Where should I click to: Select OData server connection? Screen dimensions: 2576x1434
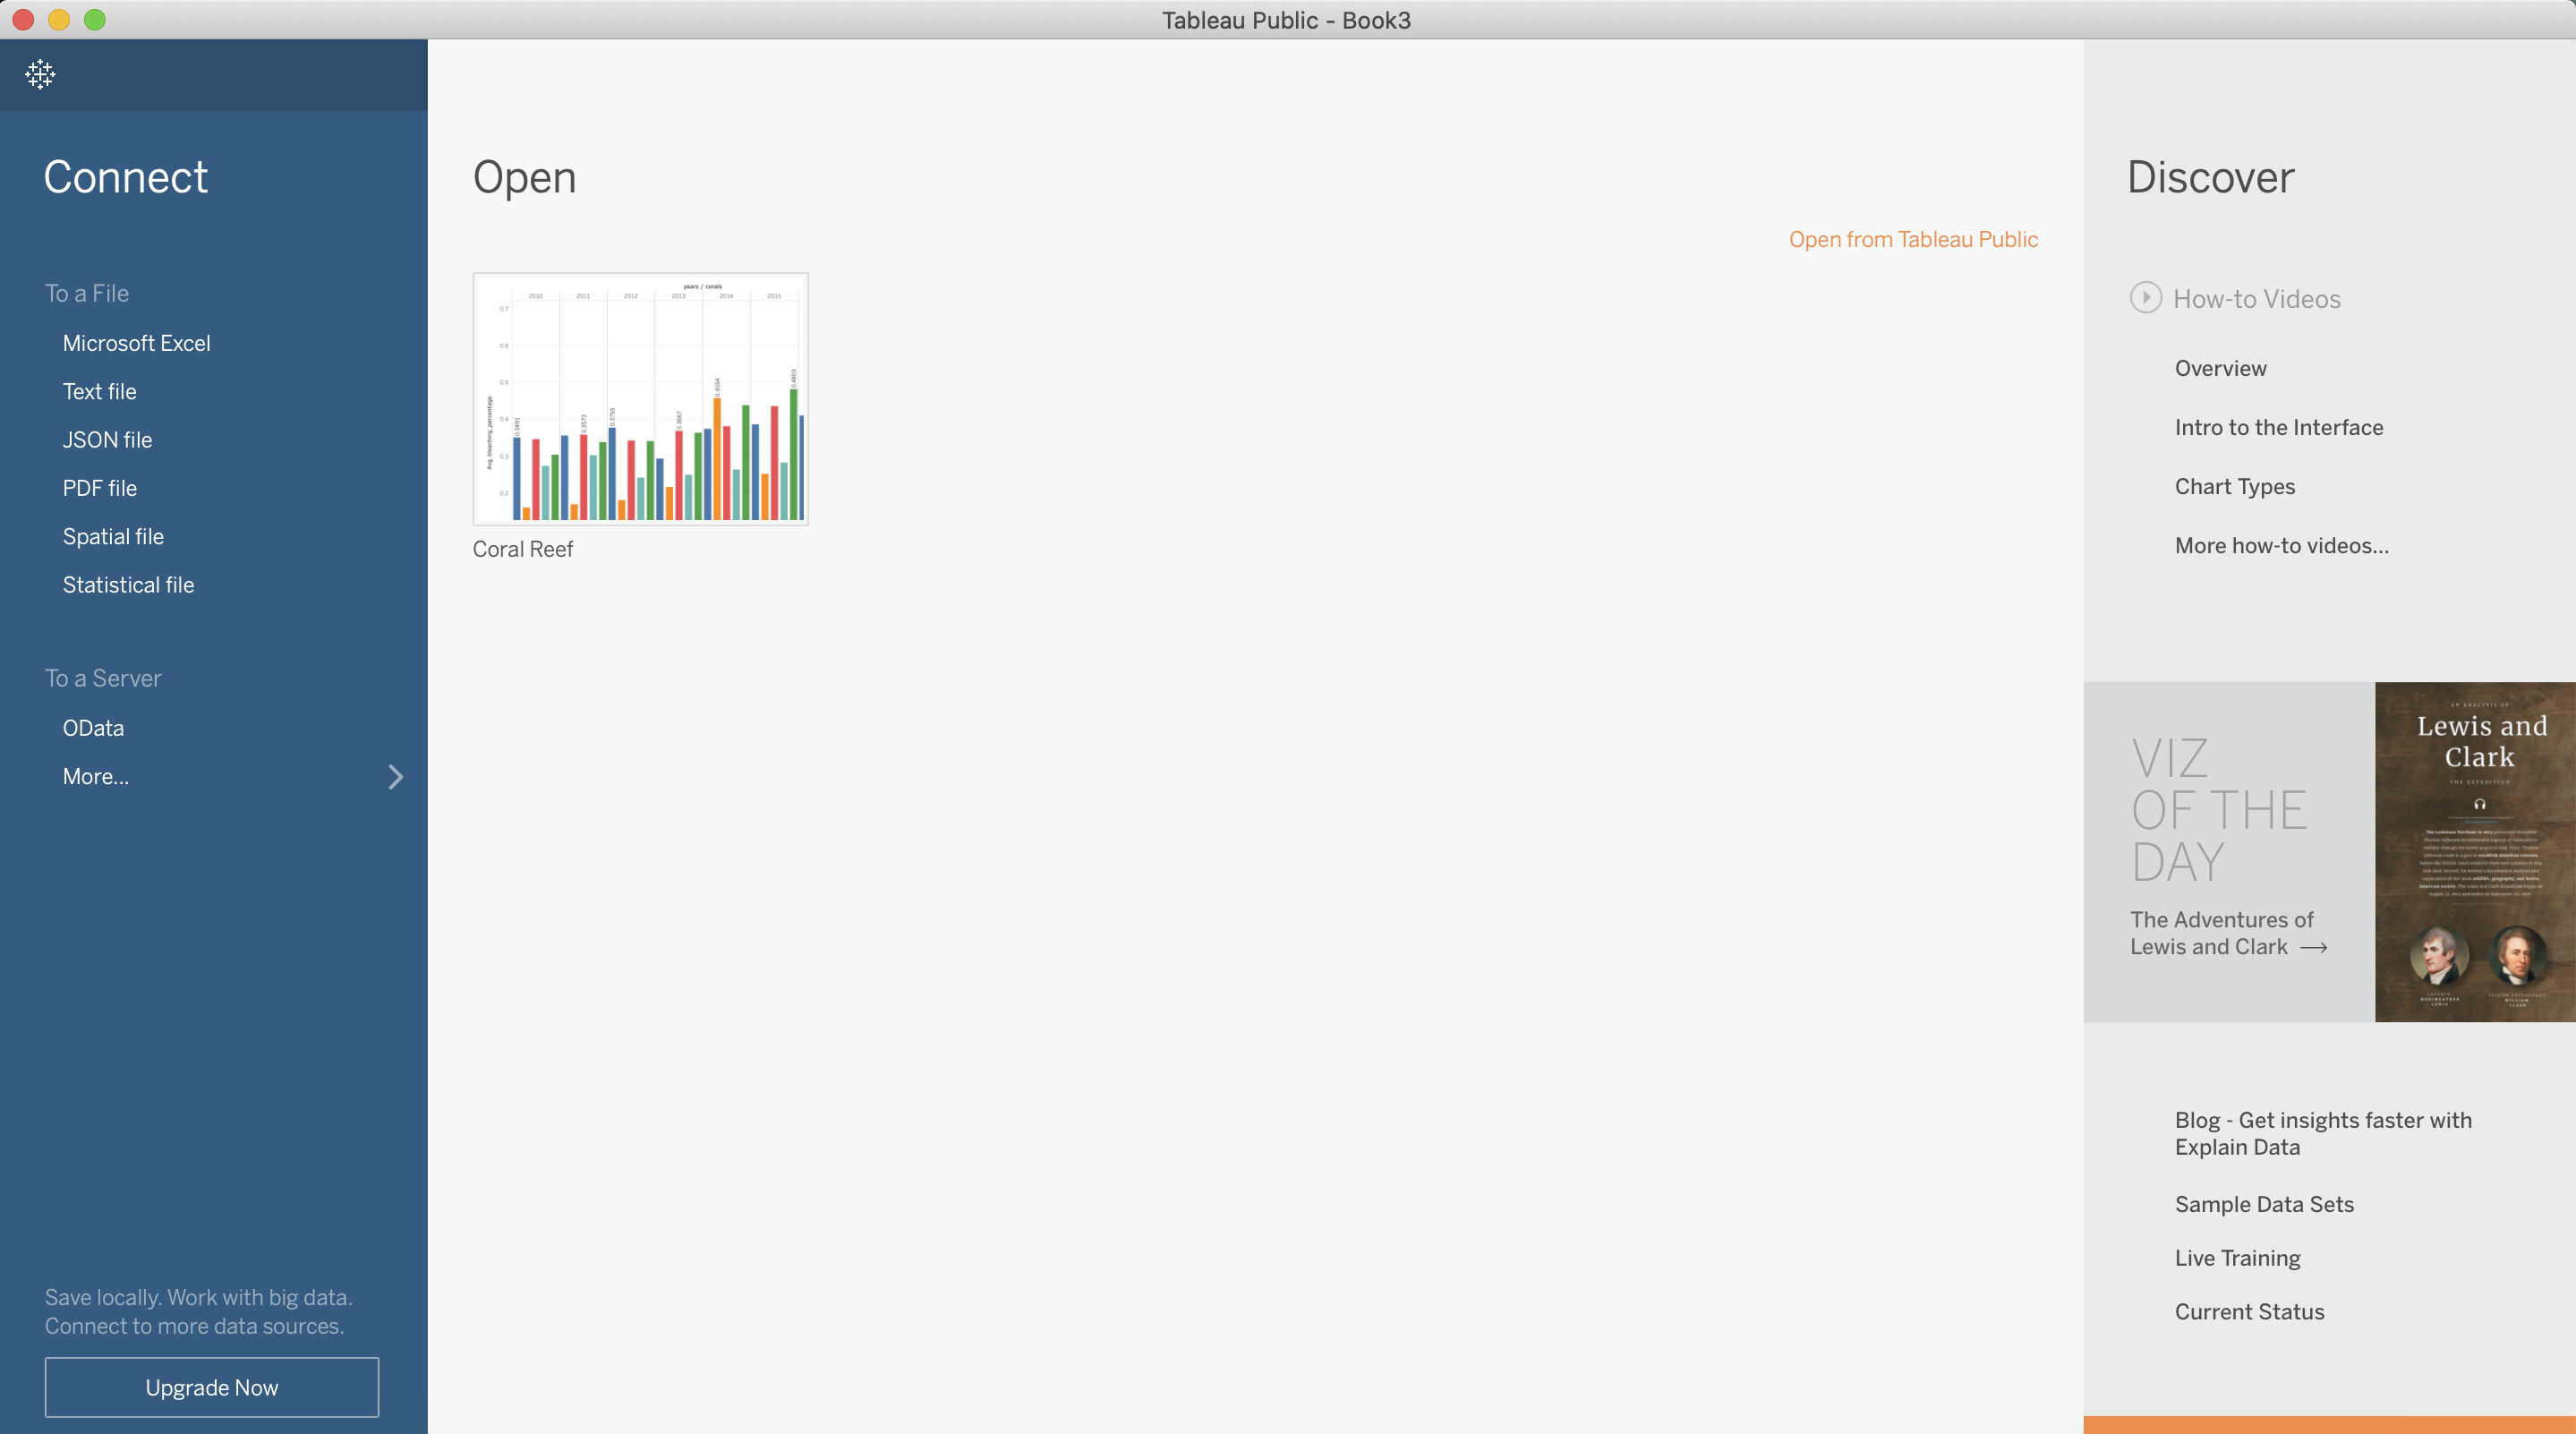(92, 726)
